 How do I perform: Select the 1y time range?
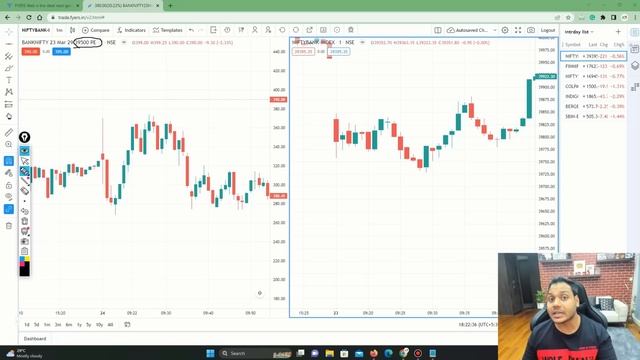coord(79,325)
